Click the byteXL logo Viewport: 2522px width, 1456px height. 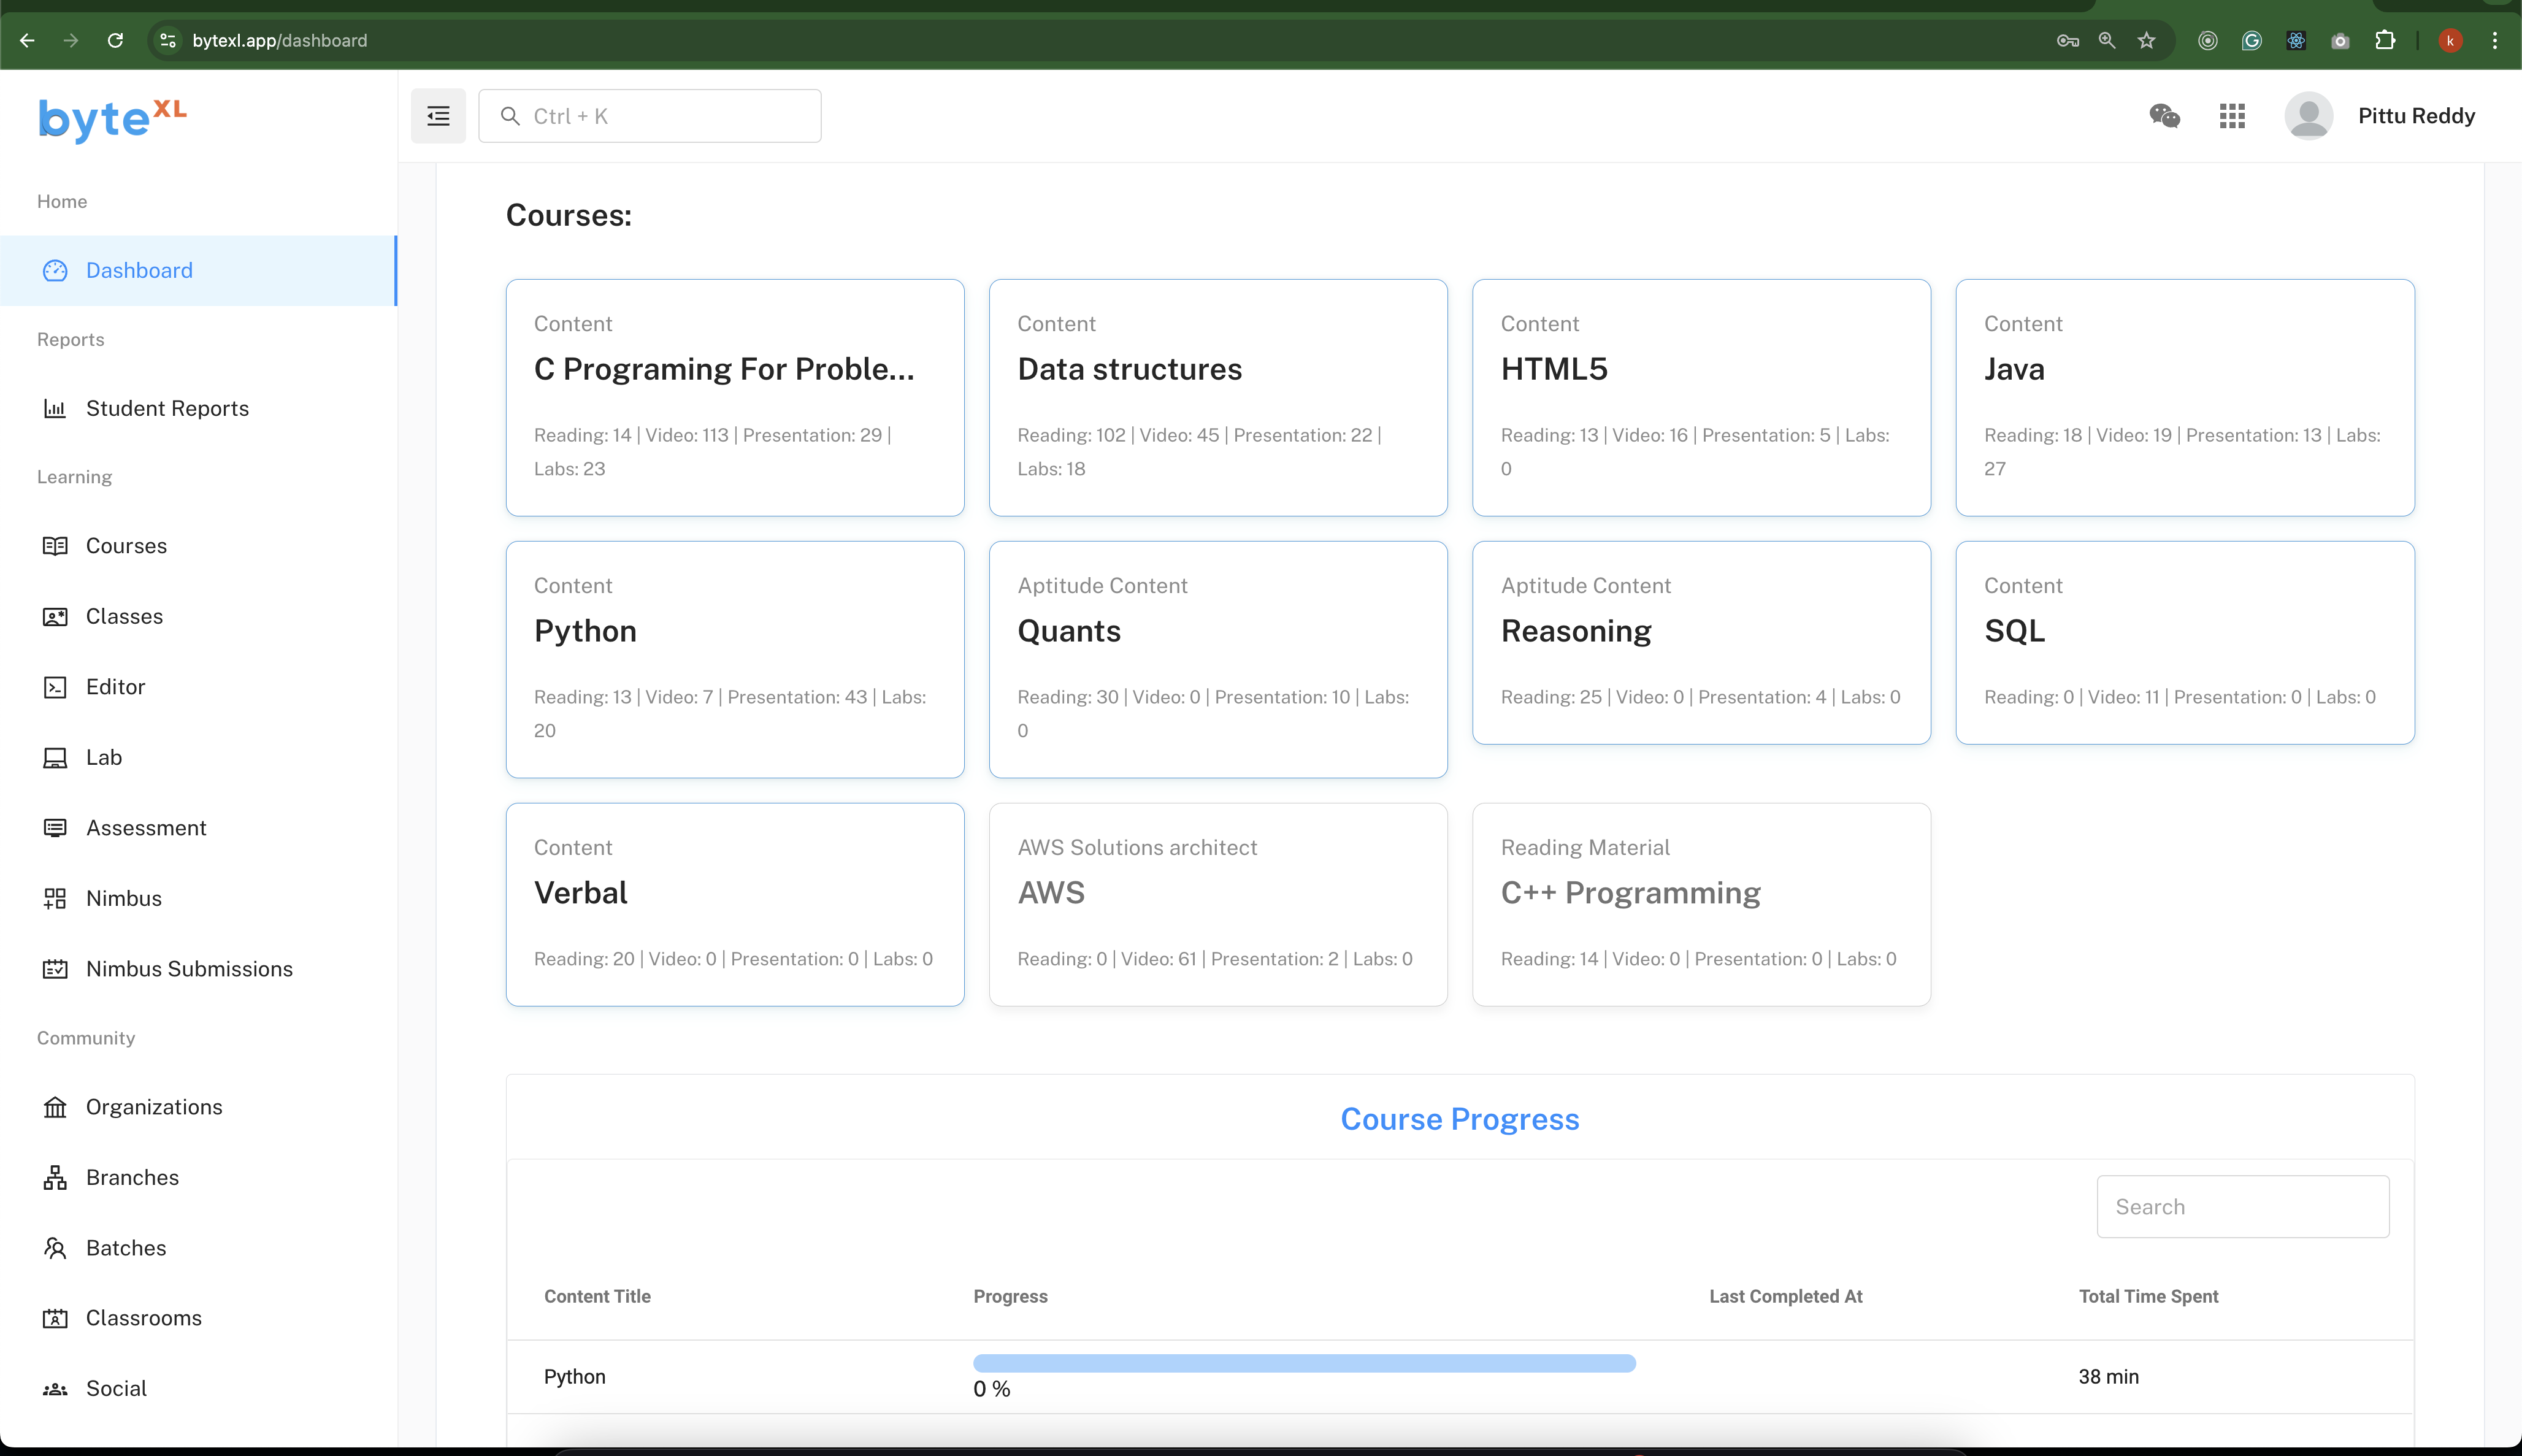[112, 118]
